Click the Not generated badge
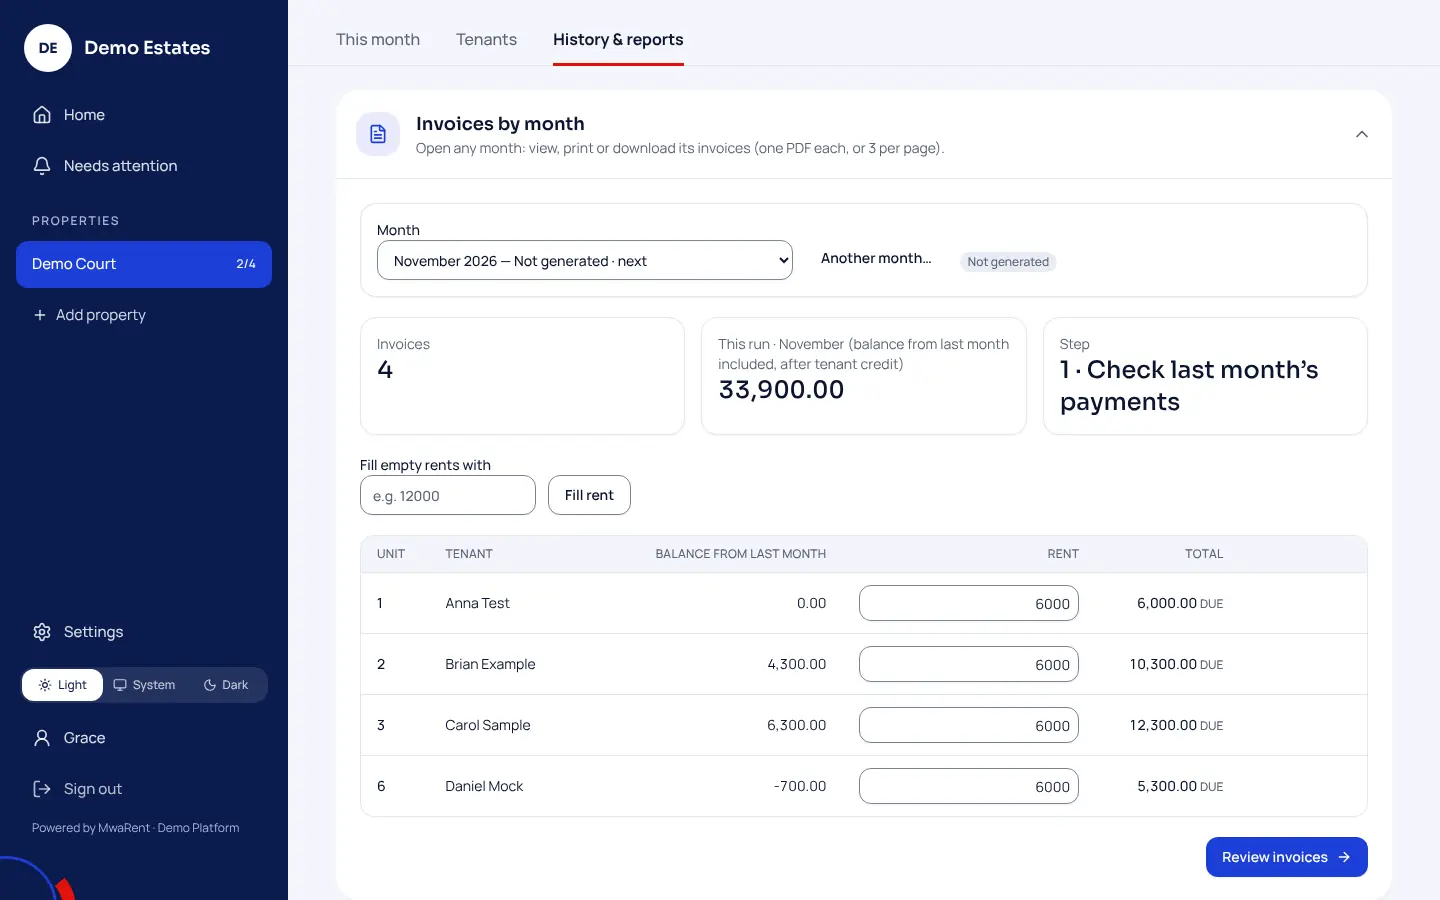 coord(1008,262)
